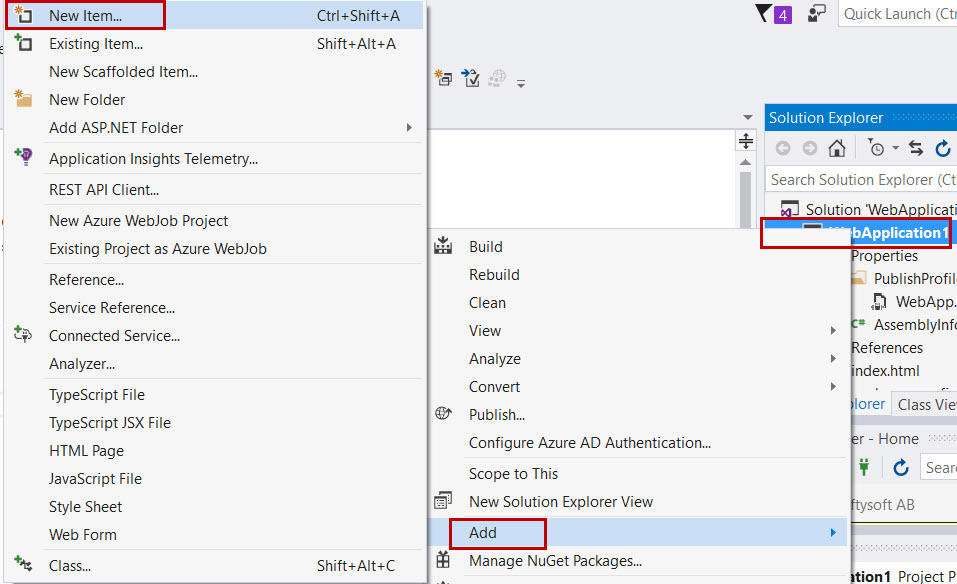The image size is (957, 584).
Task: Click the NuGet package icon
Action: pyautogui.click(x=443, y=560)
